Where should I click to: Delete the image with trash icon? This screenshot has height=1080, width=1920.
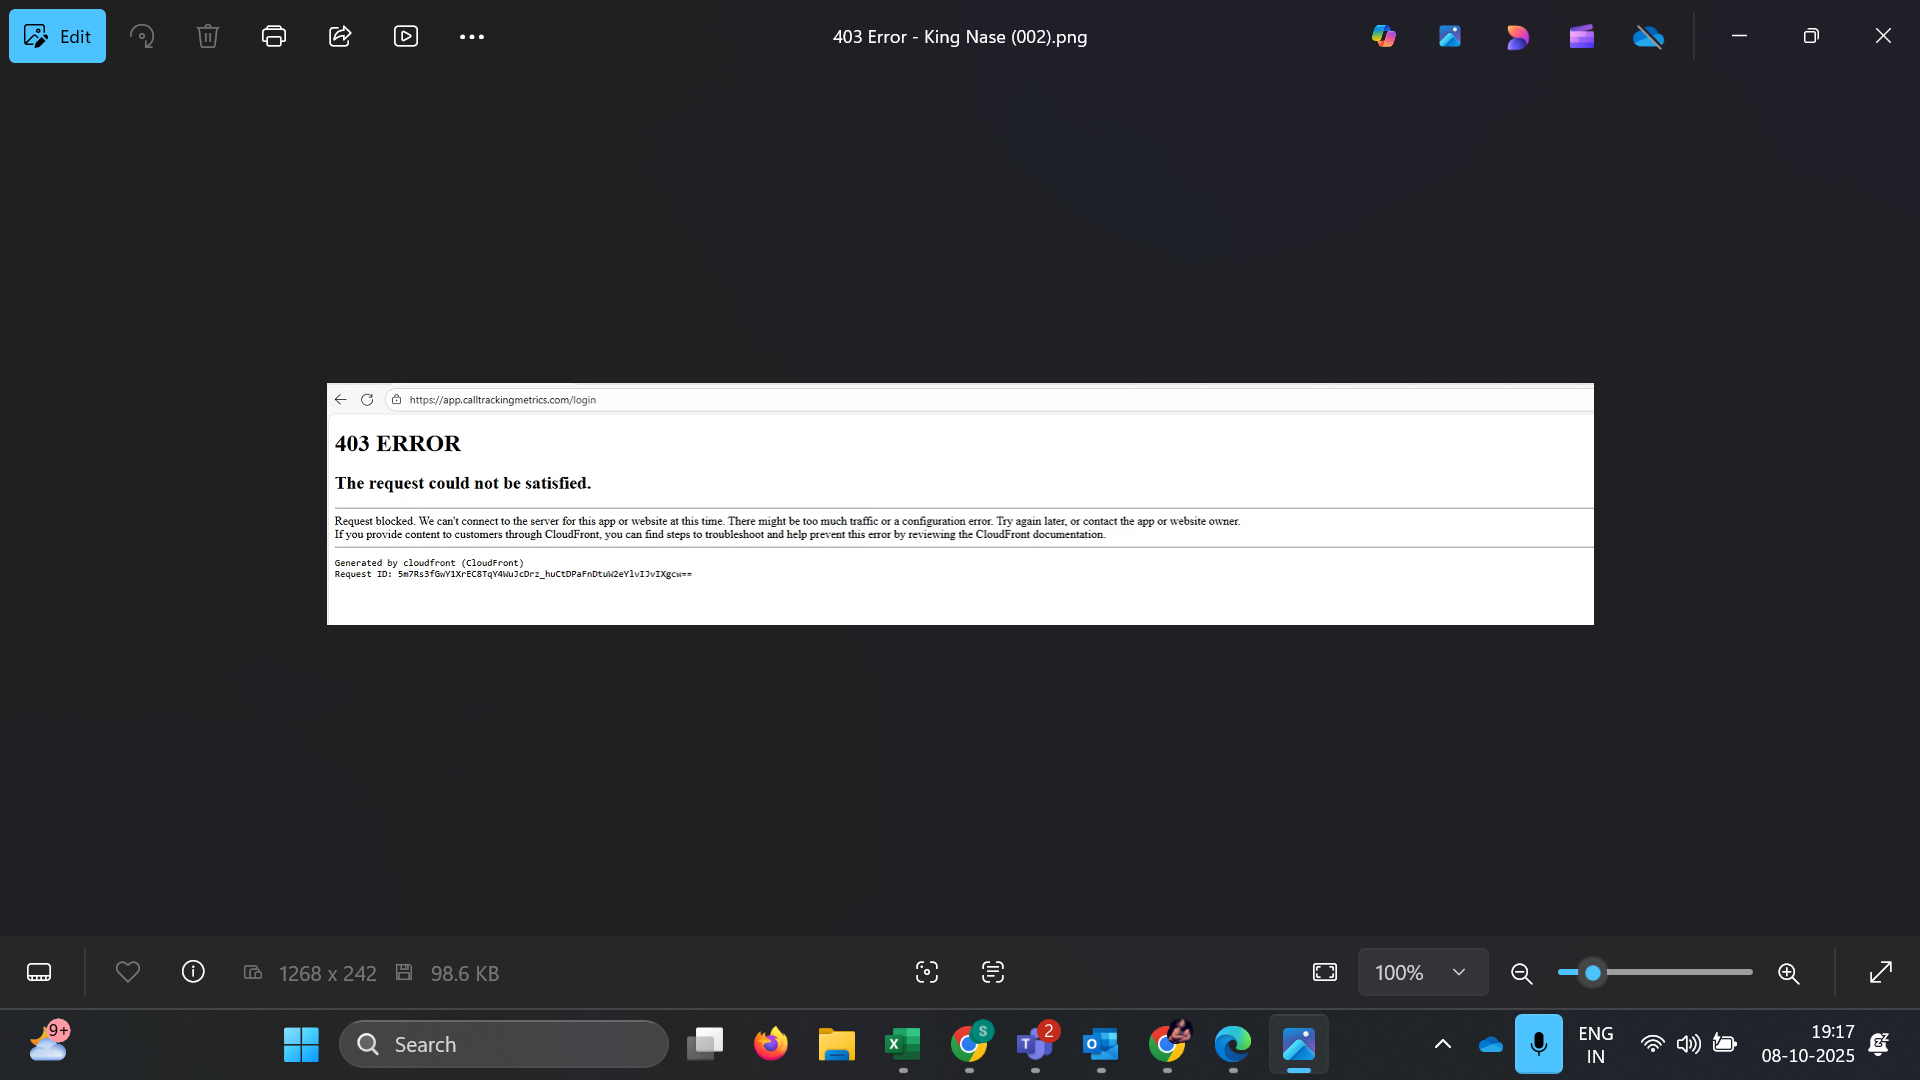click(x=208, y=36)
